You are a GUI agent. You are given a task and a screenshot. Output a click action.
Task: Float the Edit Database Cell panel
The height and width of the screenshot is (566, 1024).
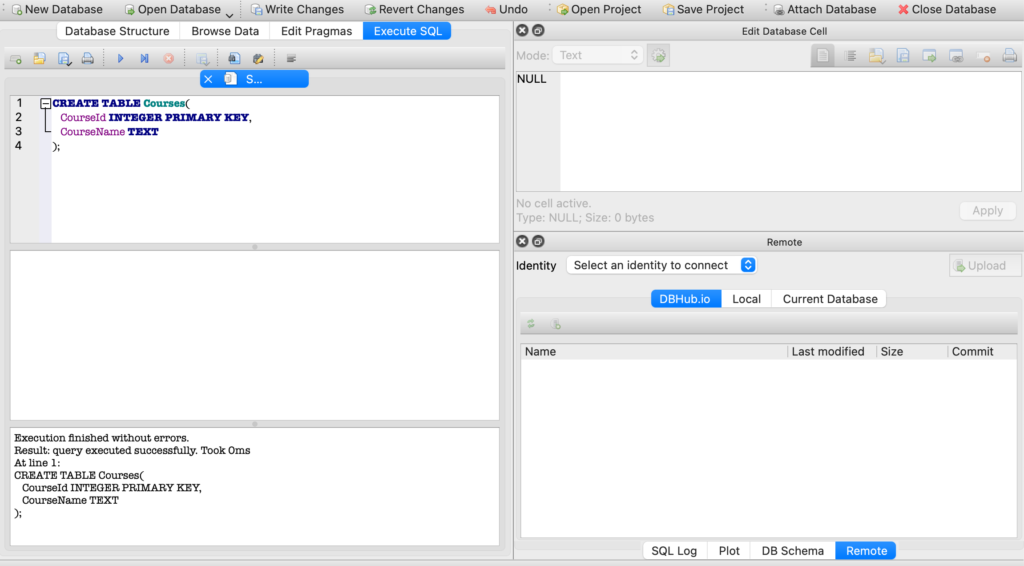pyautogui.click(x=538, y=31)
